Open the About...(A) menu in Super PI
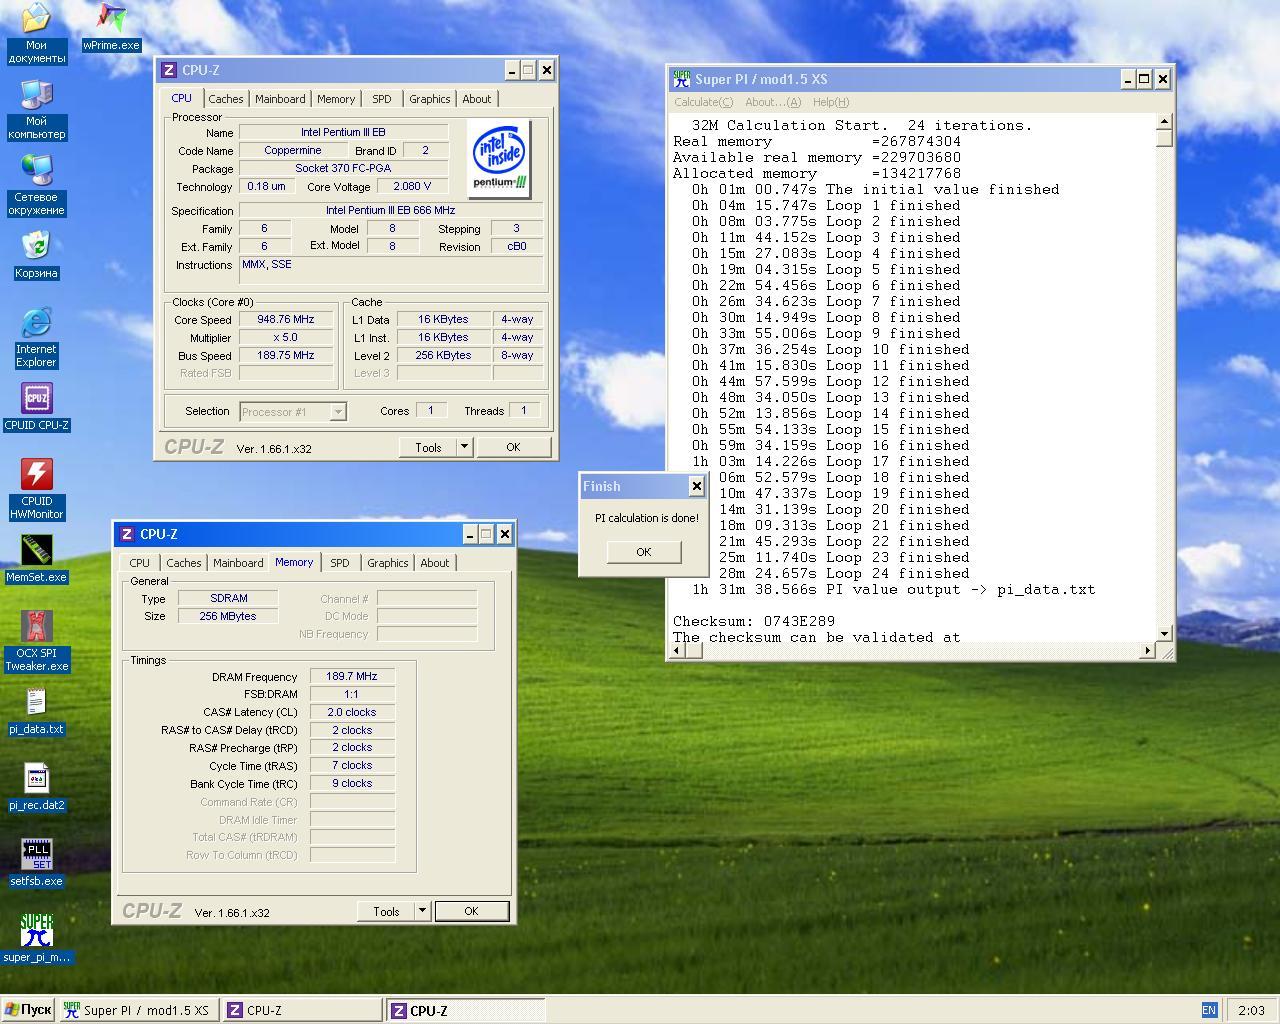Screen dimensions: 1280x1024 pos(772,102)
